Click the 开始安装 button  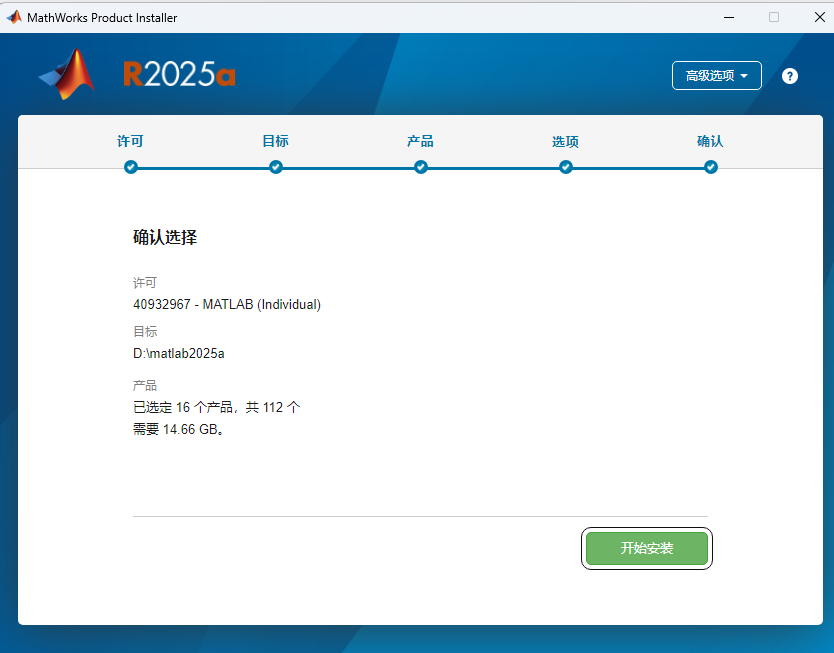pos(646,548)
